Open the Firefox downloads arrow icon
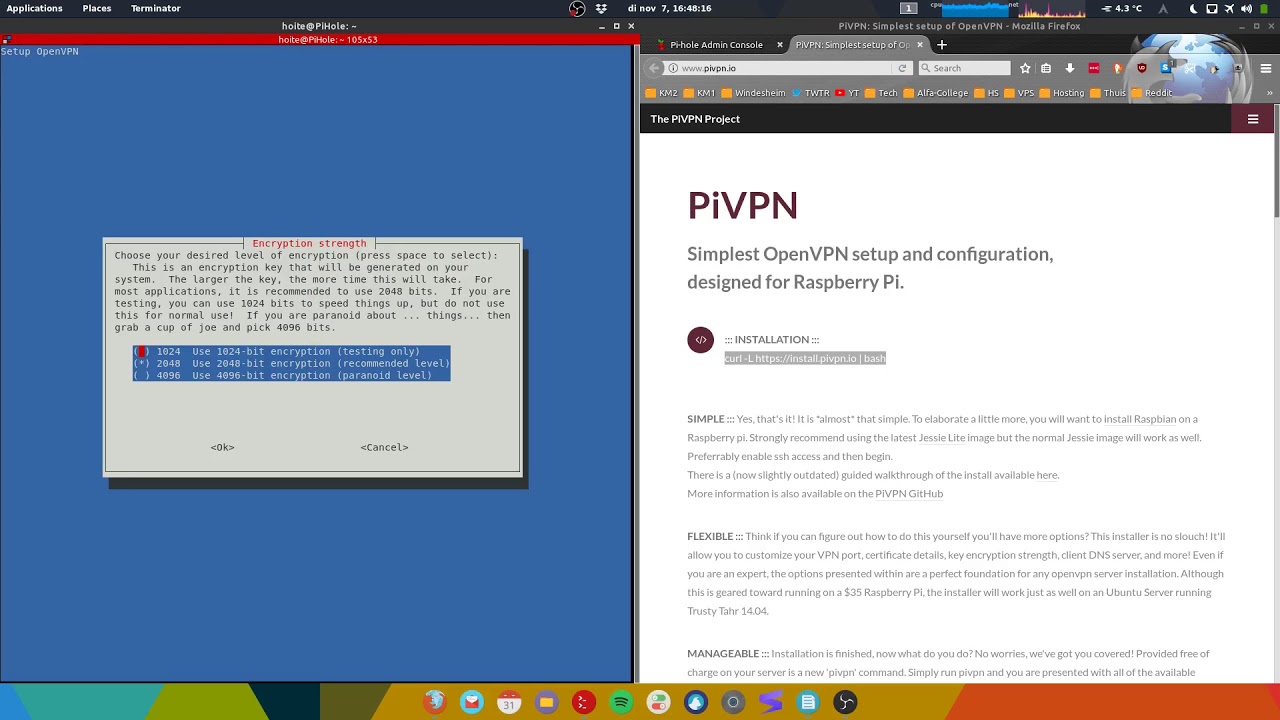Screen dimensions: 1280x720 coord(1070,68)
